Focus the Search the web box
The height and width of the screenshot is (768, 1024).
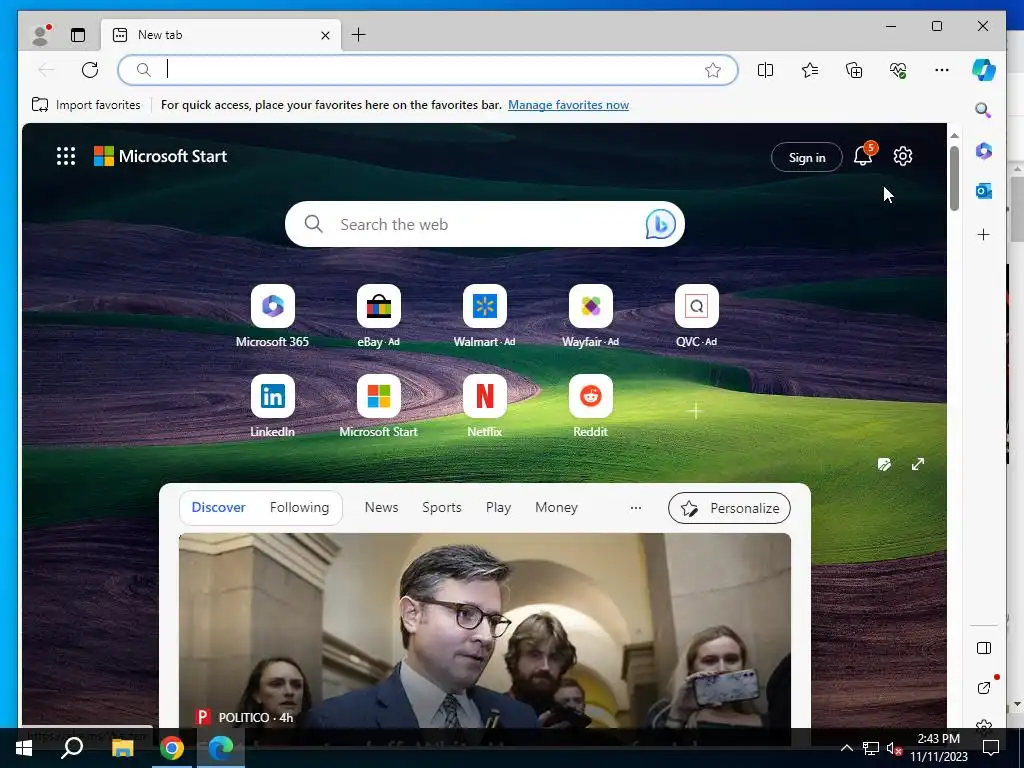pos(485,224)
